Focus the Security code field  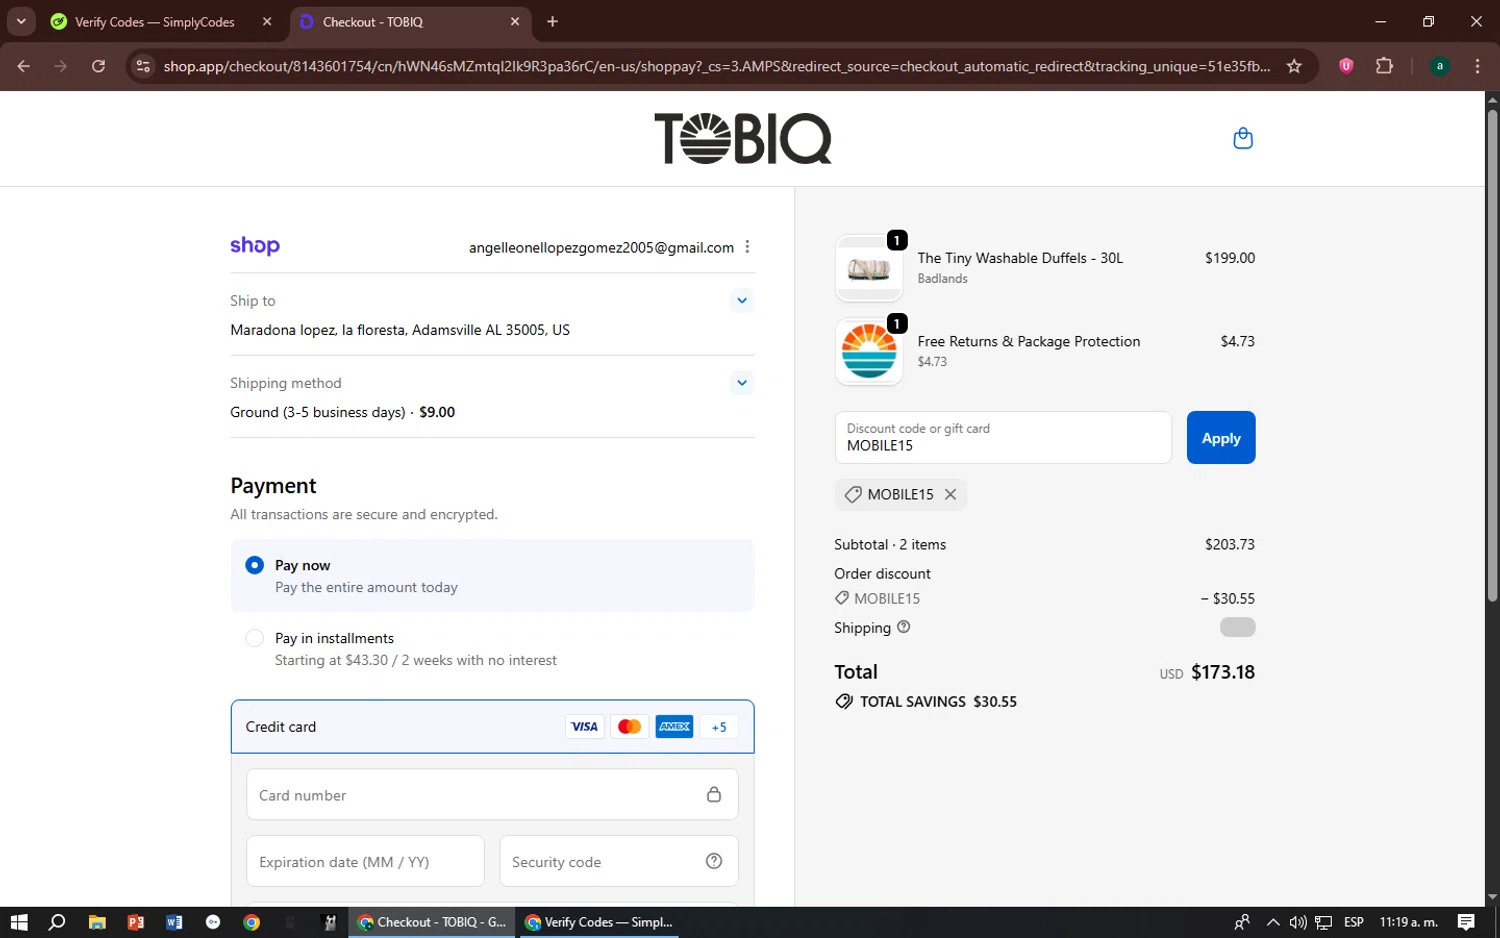619,861
